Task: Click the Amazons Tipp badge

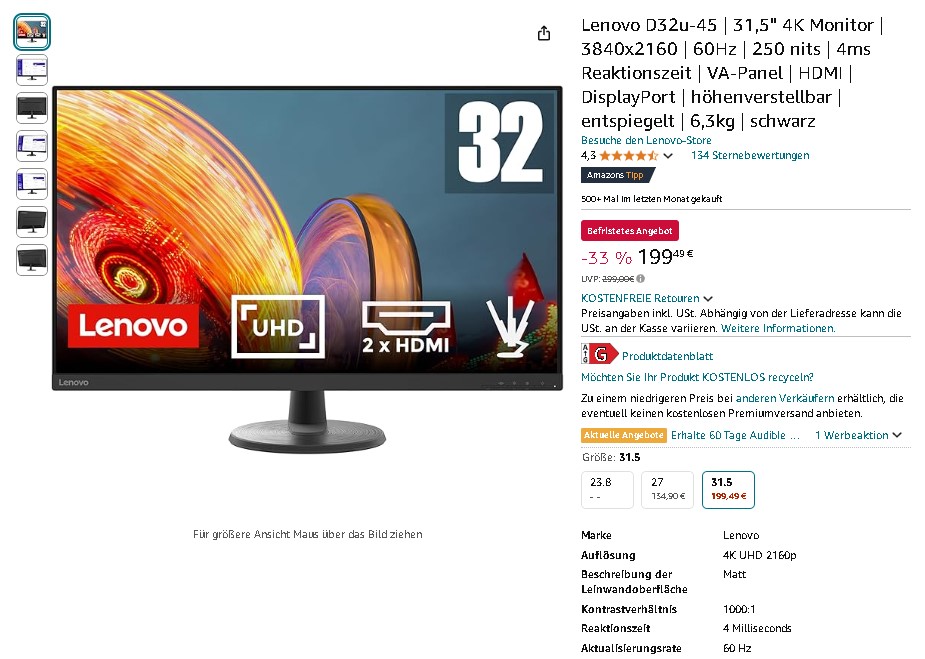Action: (618, 175)
